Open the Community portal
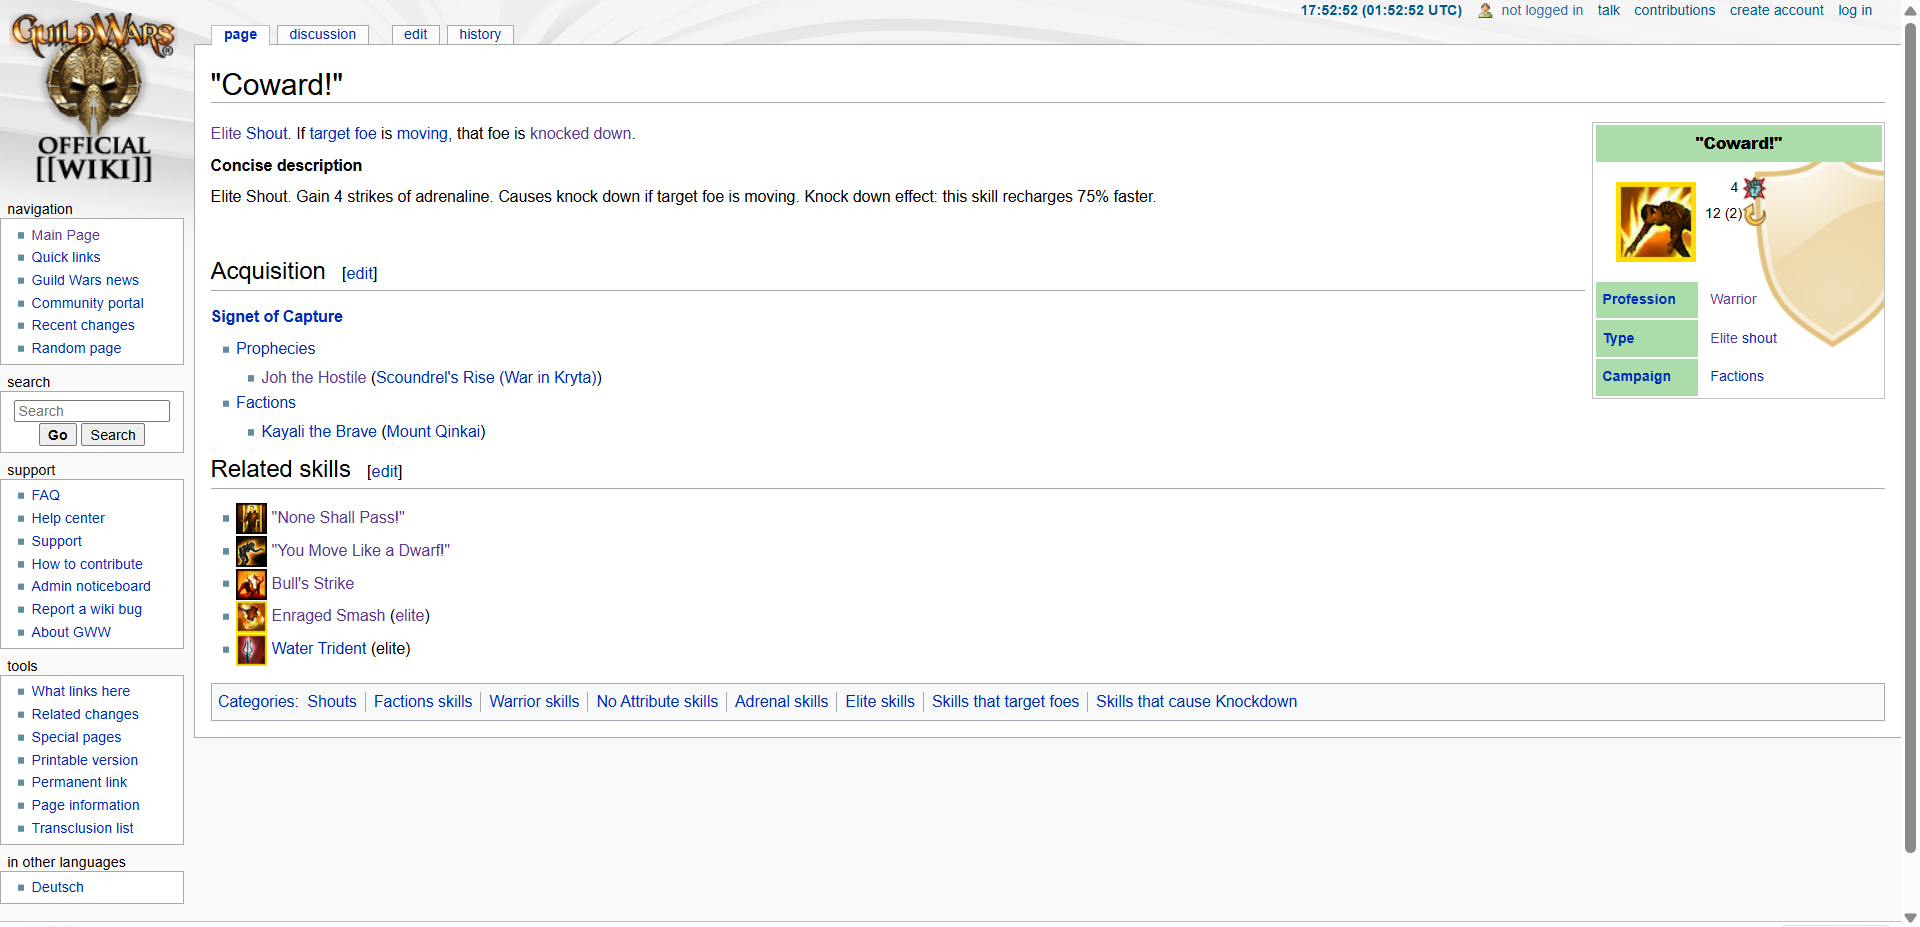 (x=87, y=303)
